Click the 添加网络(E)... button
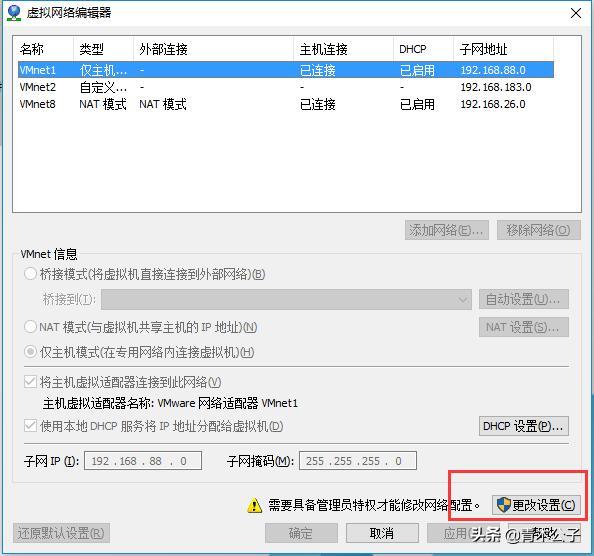The width and height of the screenshot is (594, 556). click(447, 230)
